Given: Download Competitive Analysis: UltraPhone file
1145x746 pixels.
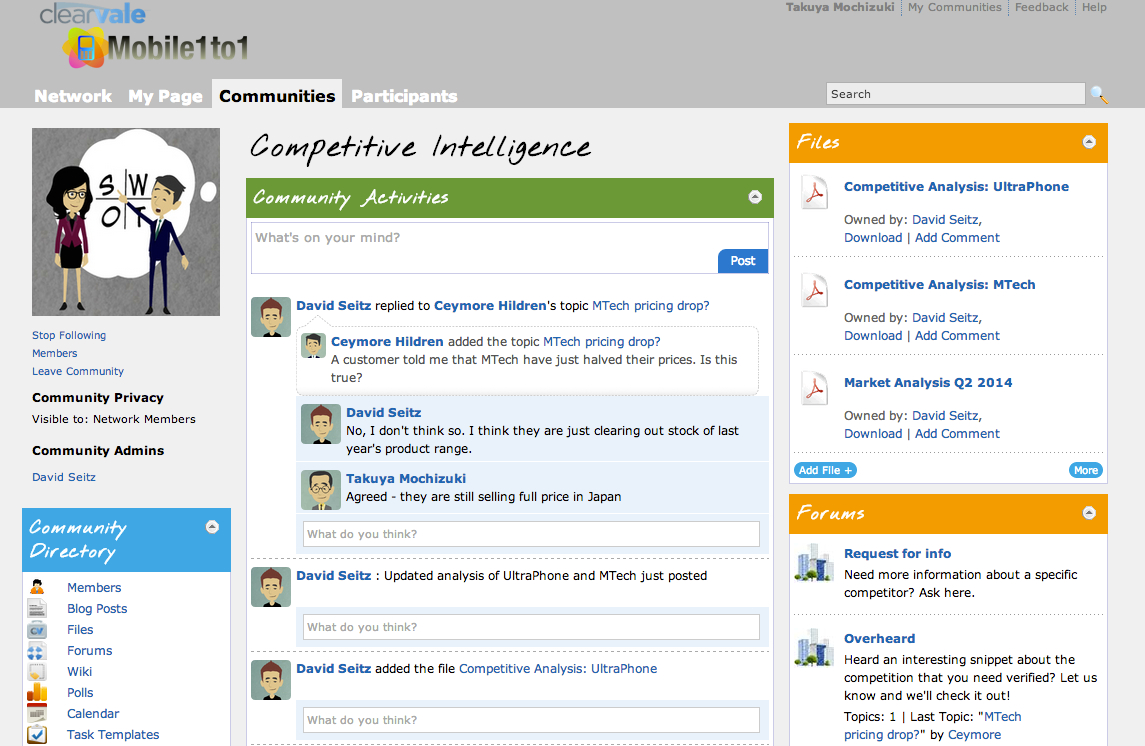Looking at the screenshot, I should coord(873,237).
